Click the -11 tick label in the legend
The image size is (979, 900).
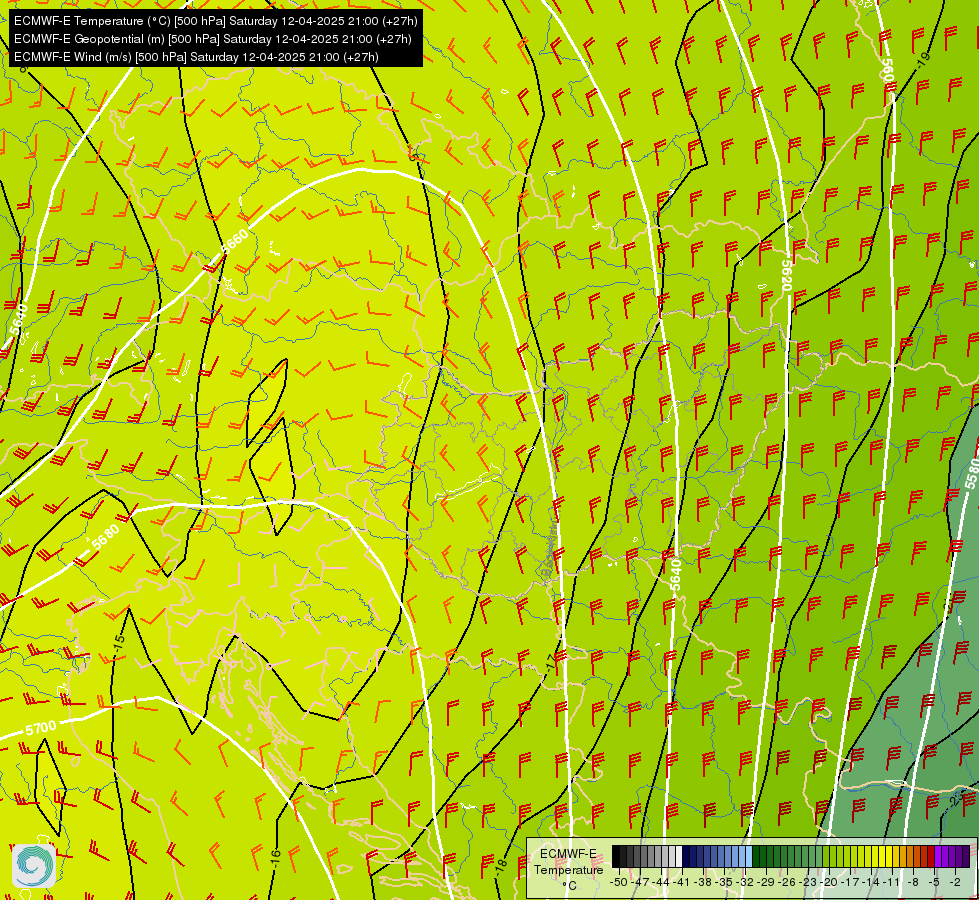[892, 882]
